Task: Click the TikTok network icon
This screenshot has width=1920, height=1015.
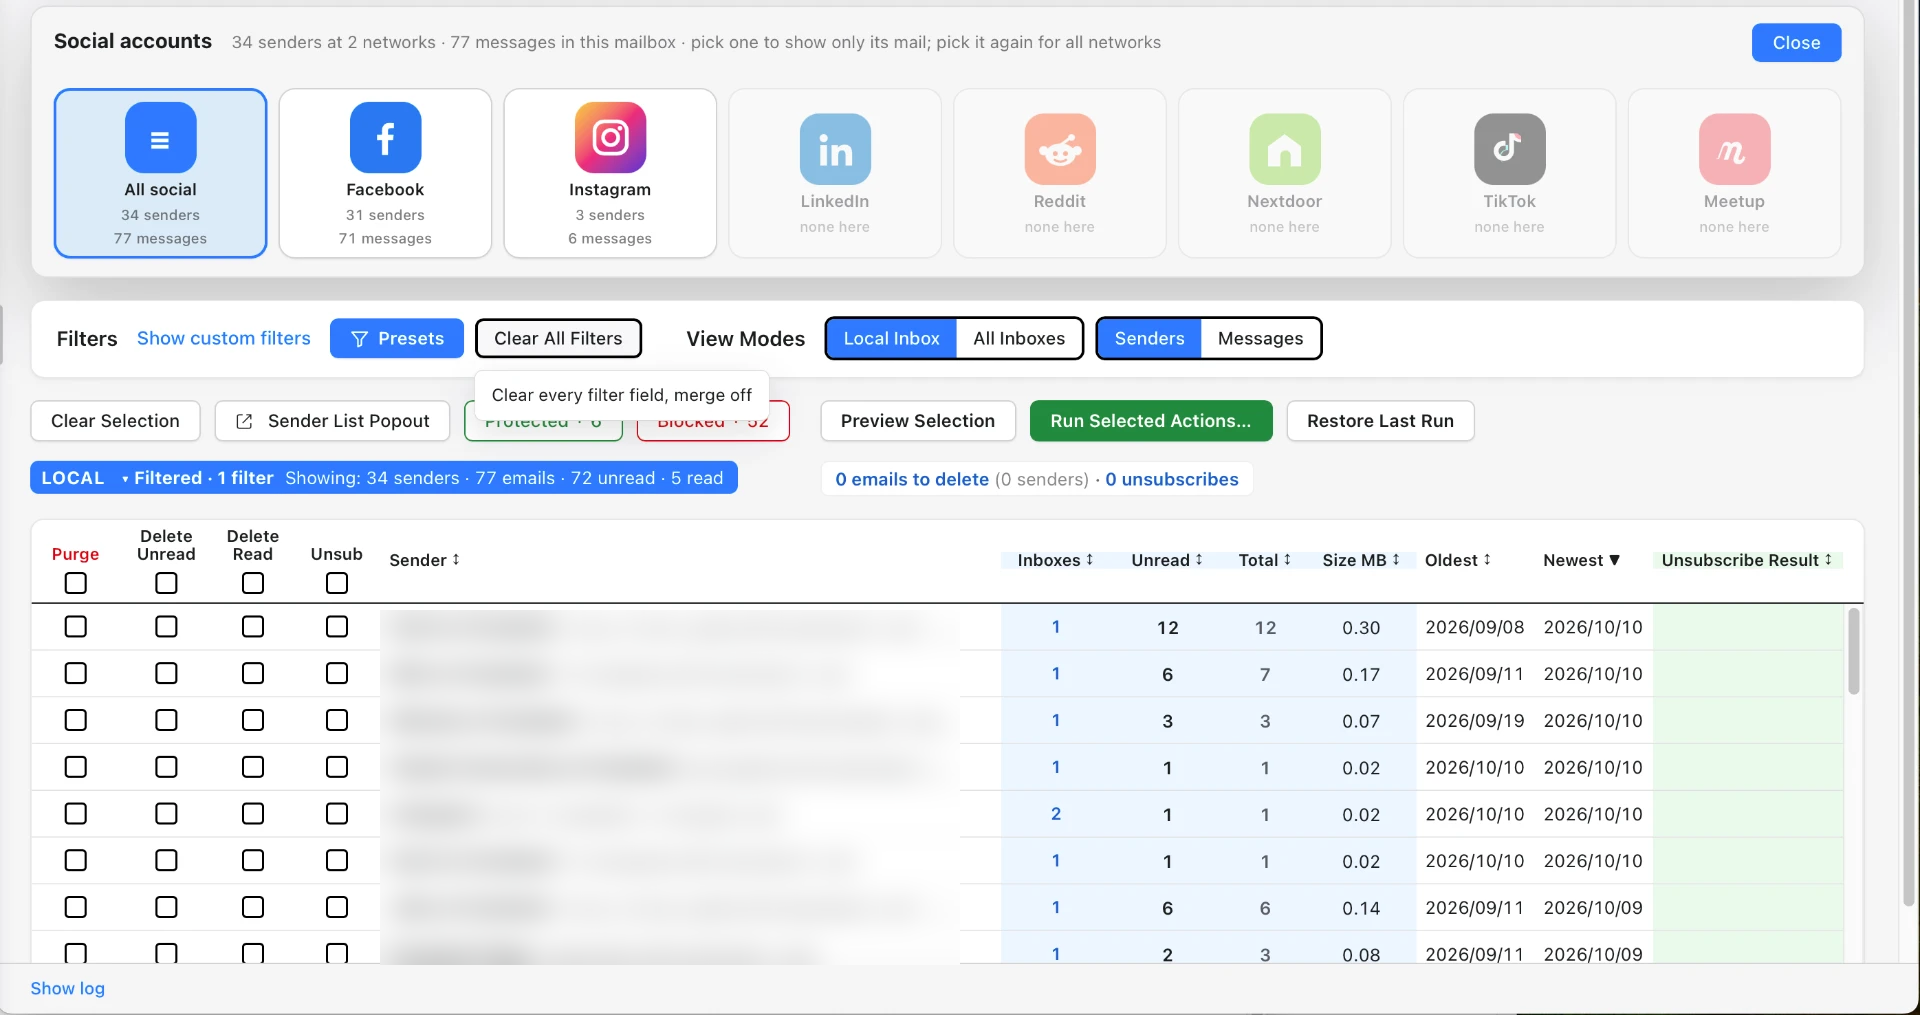Action: click(1510, 149)
